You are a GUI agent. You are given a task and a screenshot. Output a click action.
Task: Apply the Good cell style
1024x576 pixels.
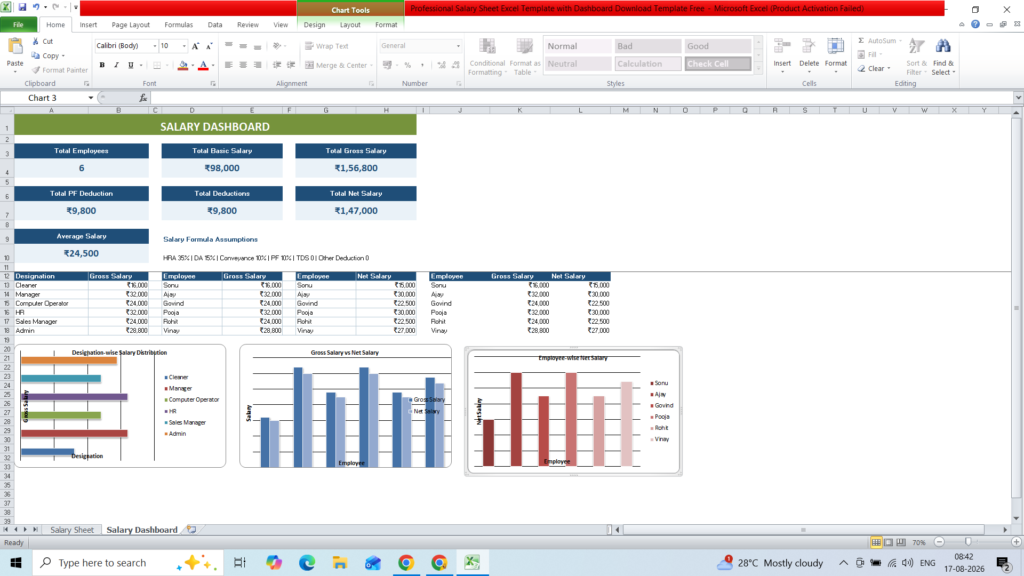(x=718, y=46)
